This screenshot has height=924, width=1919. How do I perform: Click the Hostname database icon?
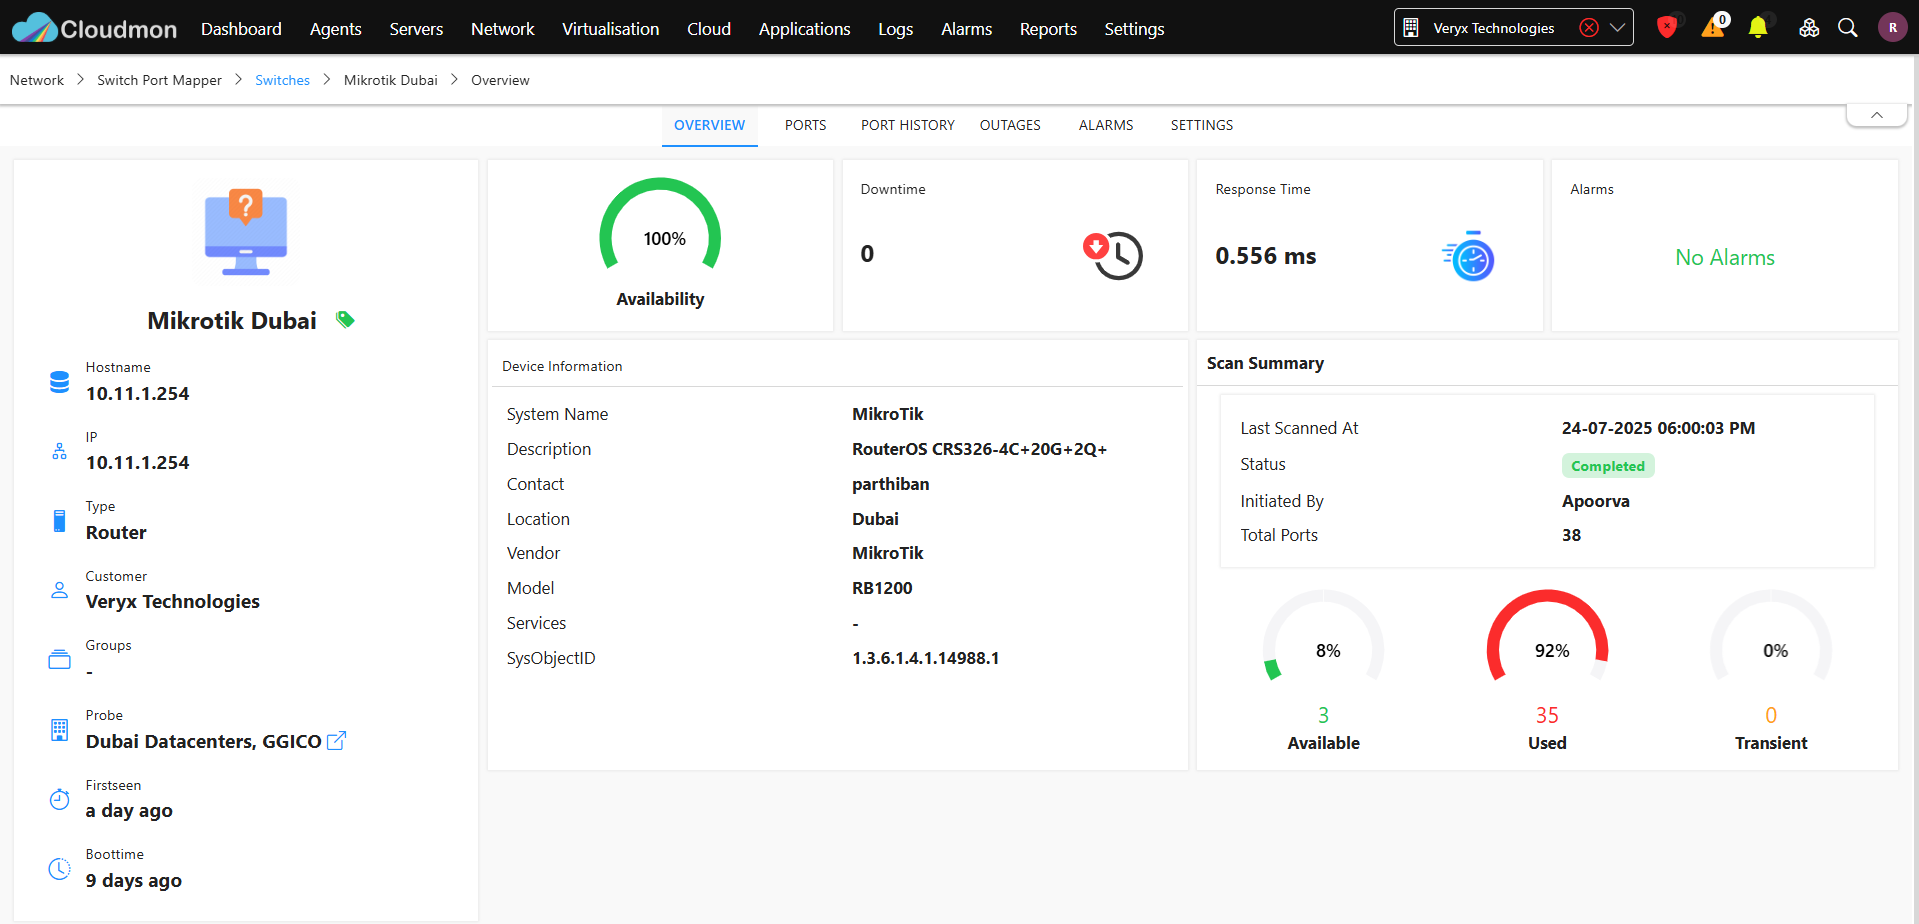pyautogui.click(x=60, y=382)
